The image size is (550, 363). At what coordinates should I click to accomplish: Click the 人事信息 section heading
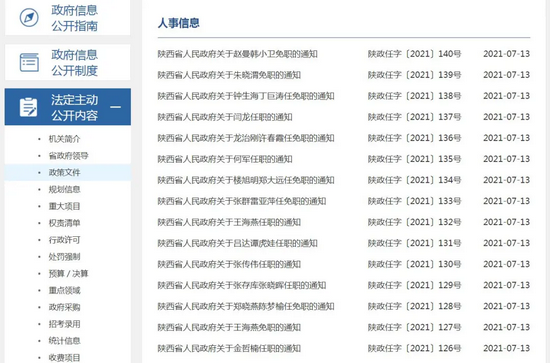point(179,23)
